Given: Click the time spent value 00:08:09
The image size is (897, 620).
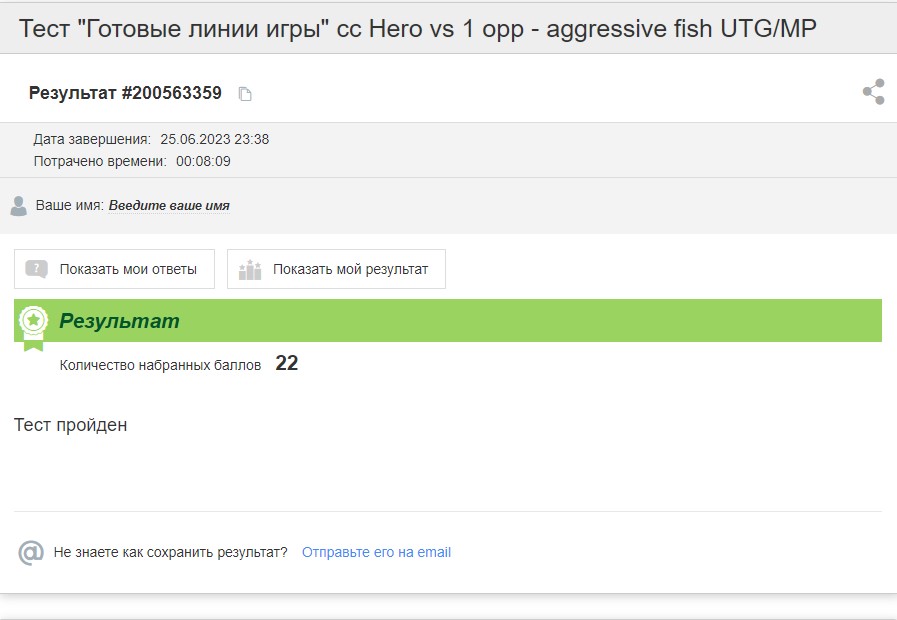Looking at the screenshot, I should pos(203,161).
